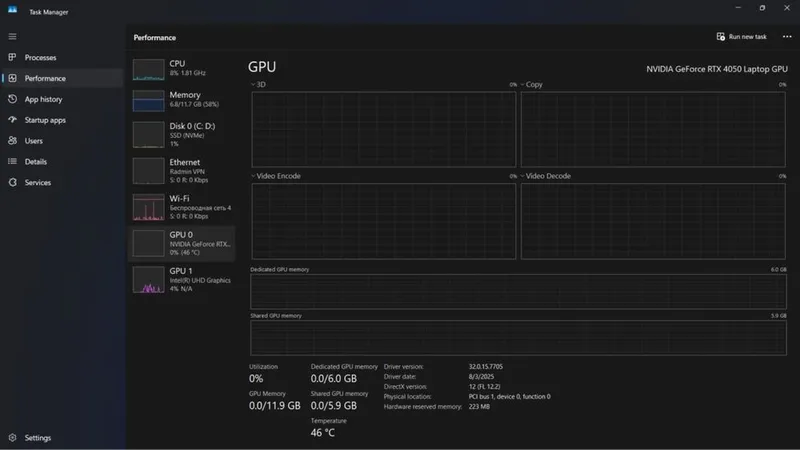Select Ethernet Radmin VPN entry
The width and height of the screenshot is (800, 450).
coord(181,171)
